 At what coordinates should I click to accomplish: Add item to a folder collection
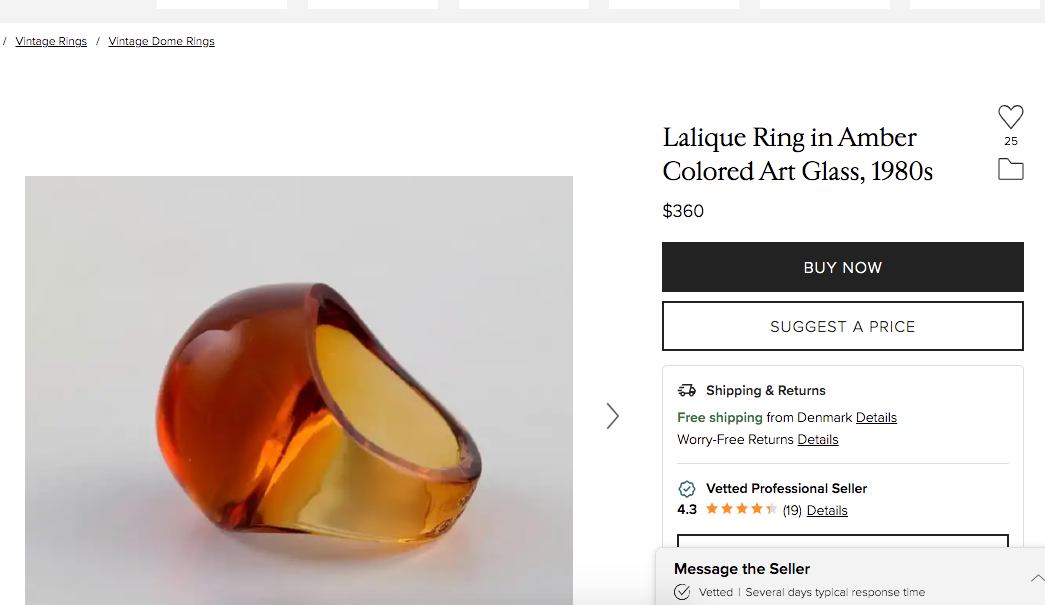coord(1011,169)
